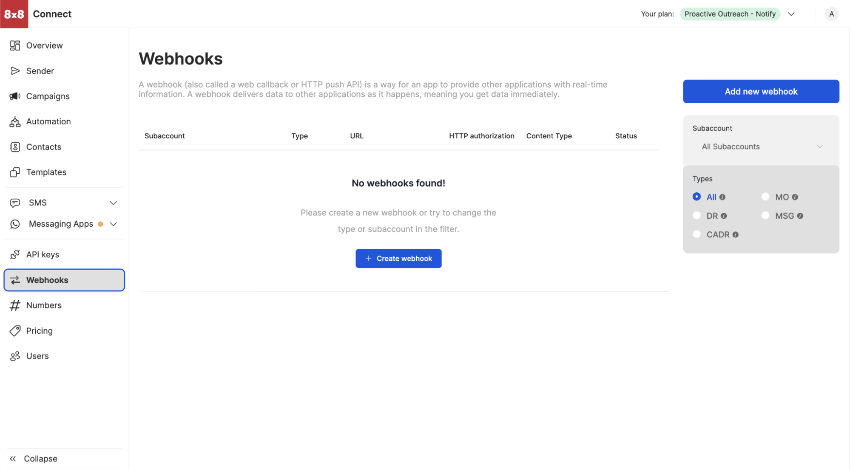Open Overview from the sidebar icon
The width and height of the screenshot is (850, 470).
[15, 46]
